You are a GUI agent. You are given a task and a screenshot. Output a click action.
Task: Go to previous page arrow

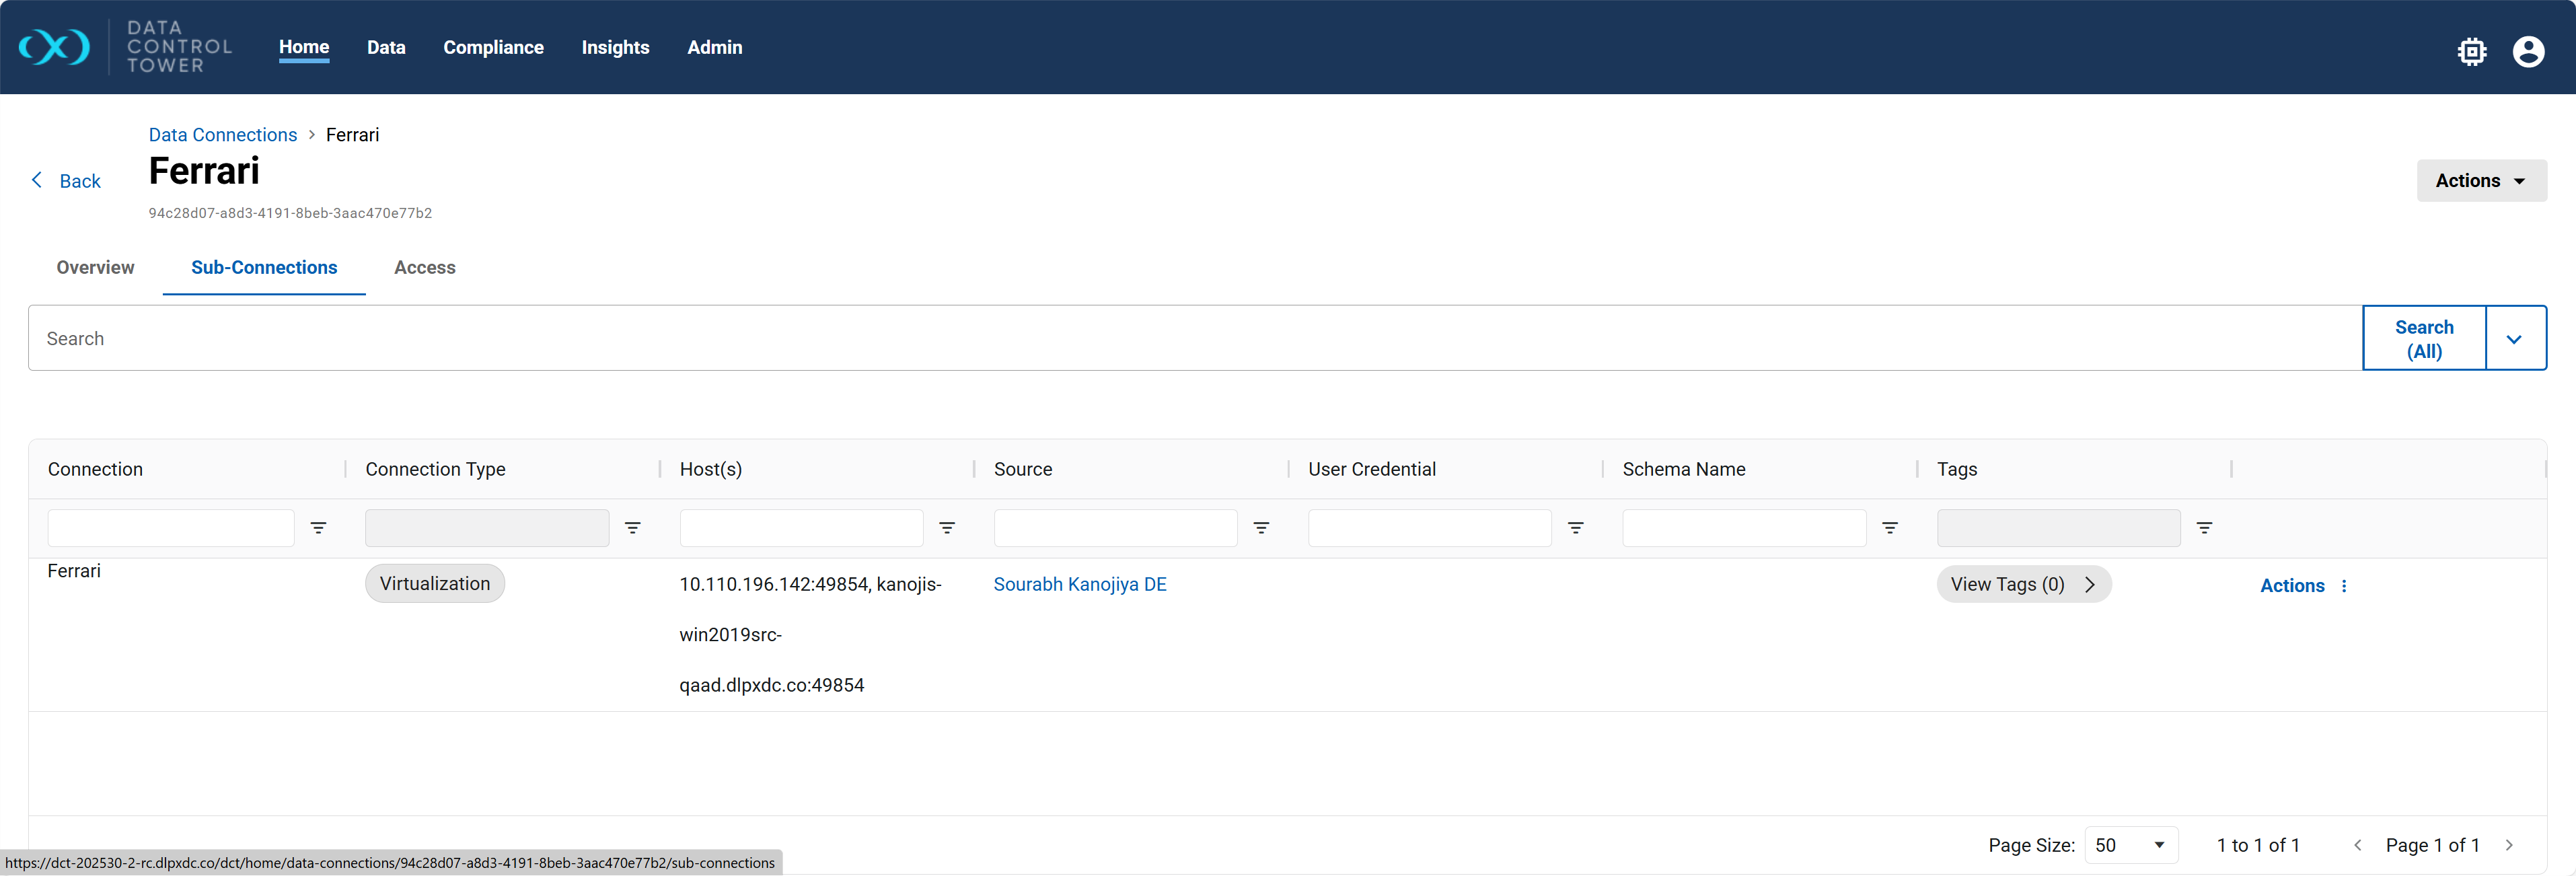click(x=2357, y=845)
